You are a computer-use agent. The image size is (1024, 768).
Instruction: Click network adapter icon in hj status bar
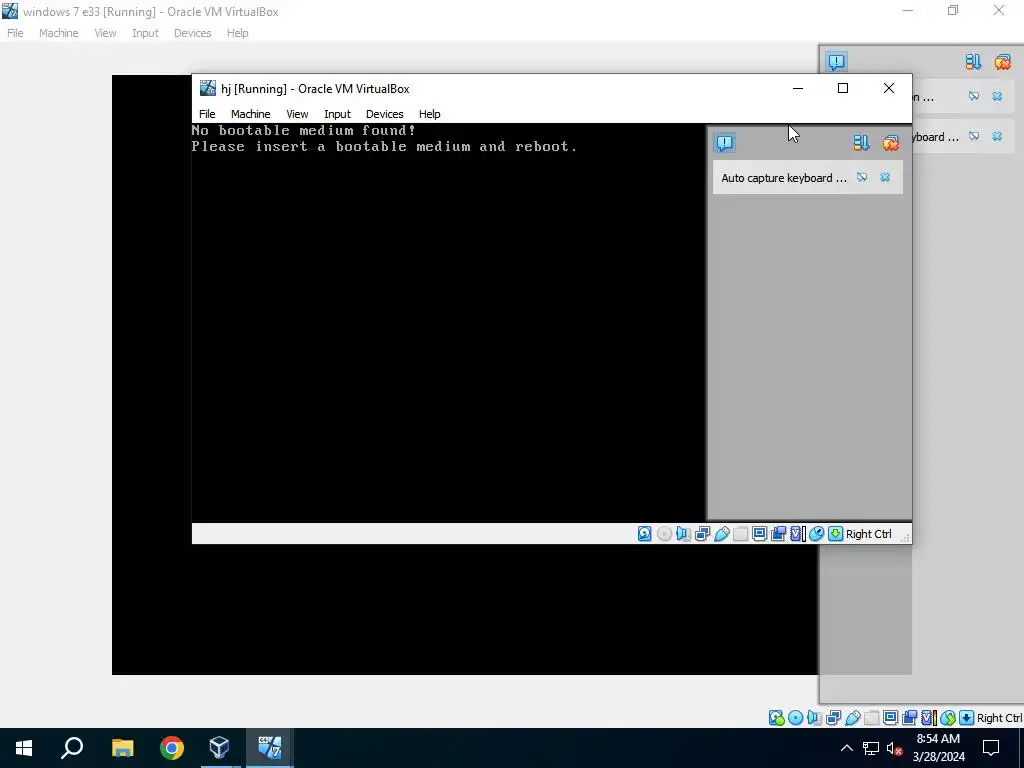(702, 534)
